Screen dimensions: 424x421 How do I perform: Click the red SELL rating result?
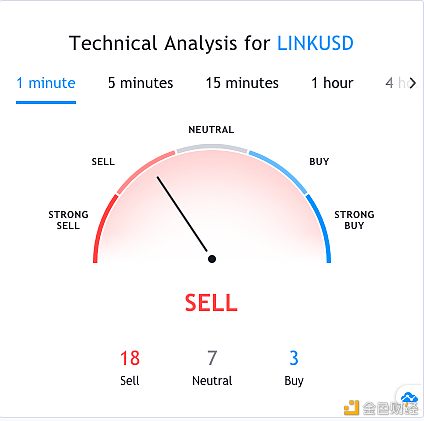[211, 303]
